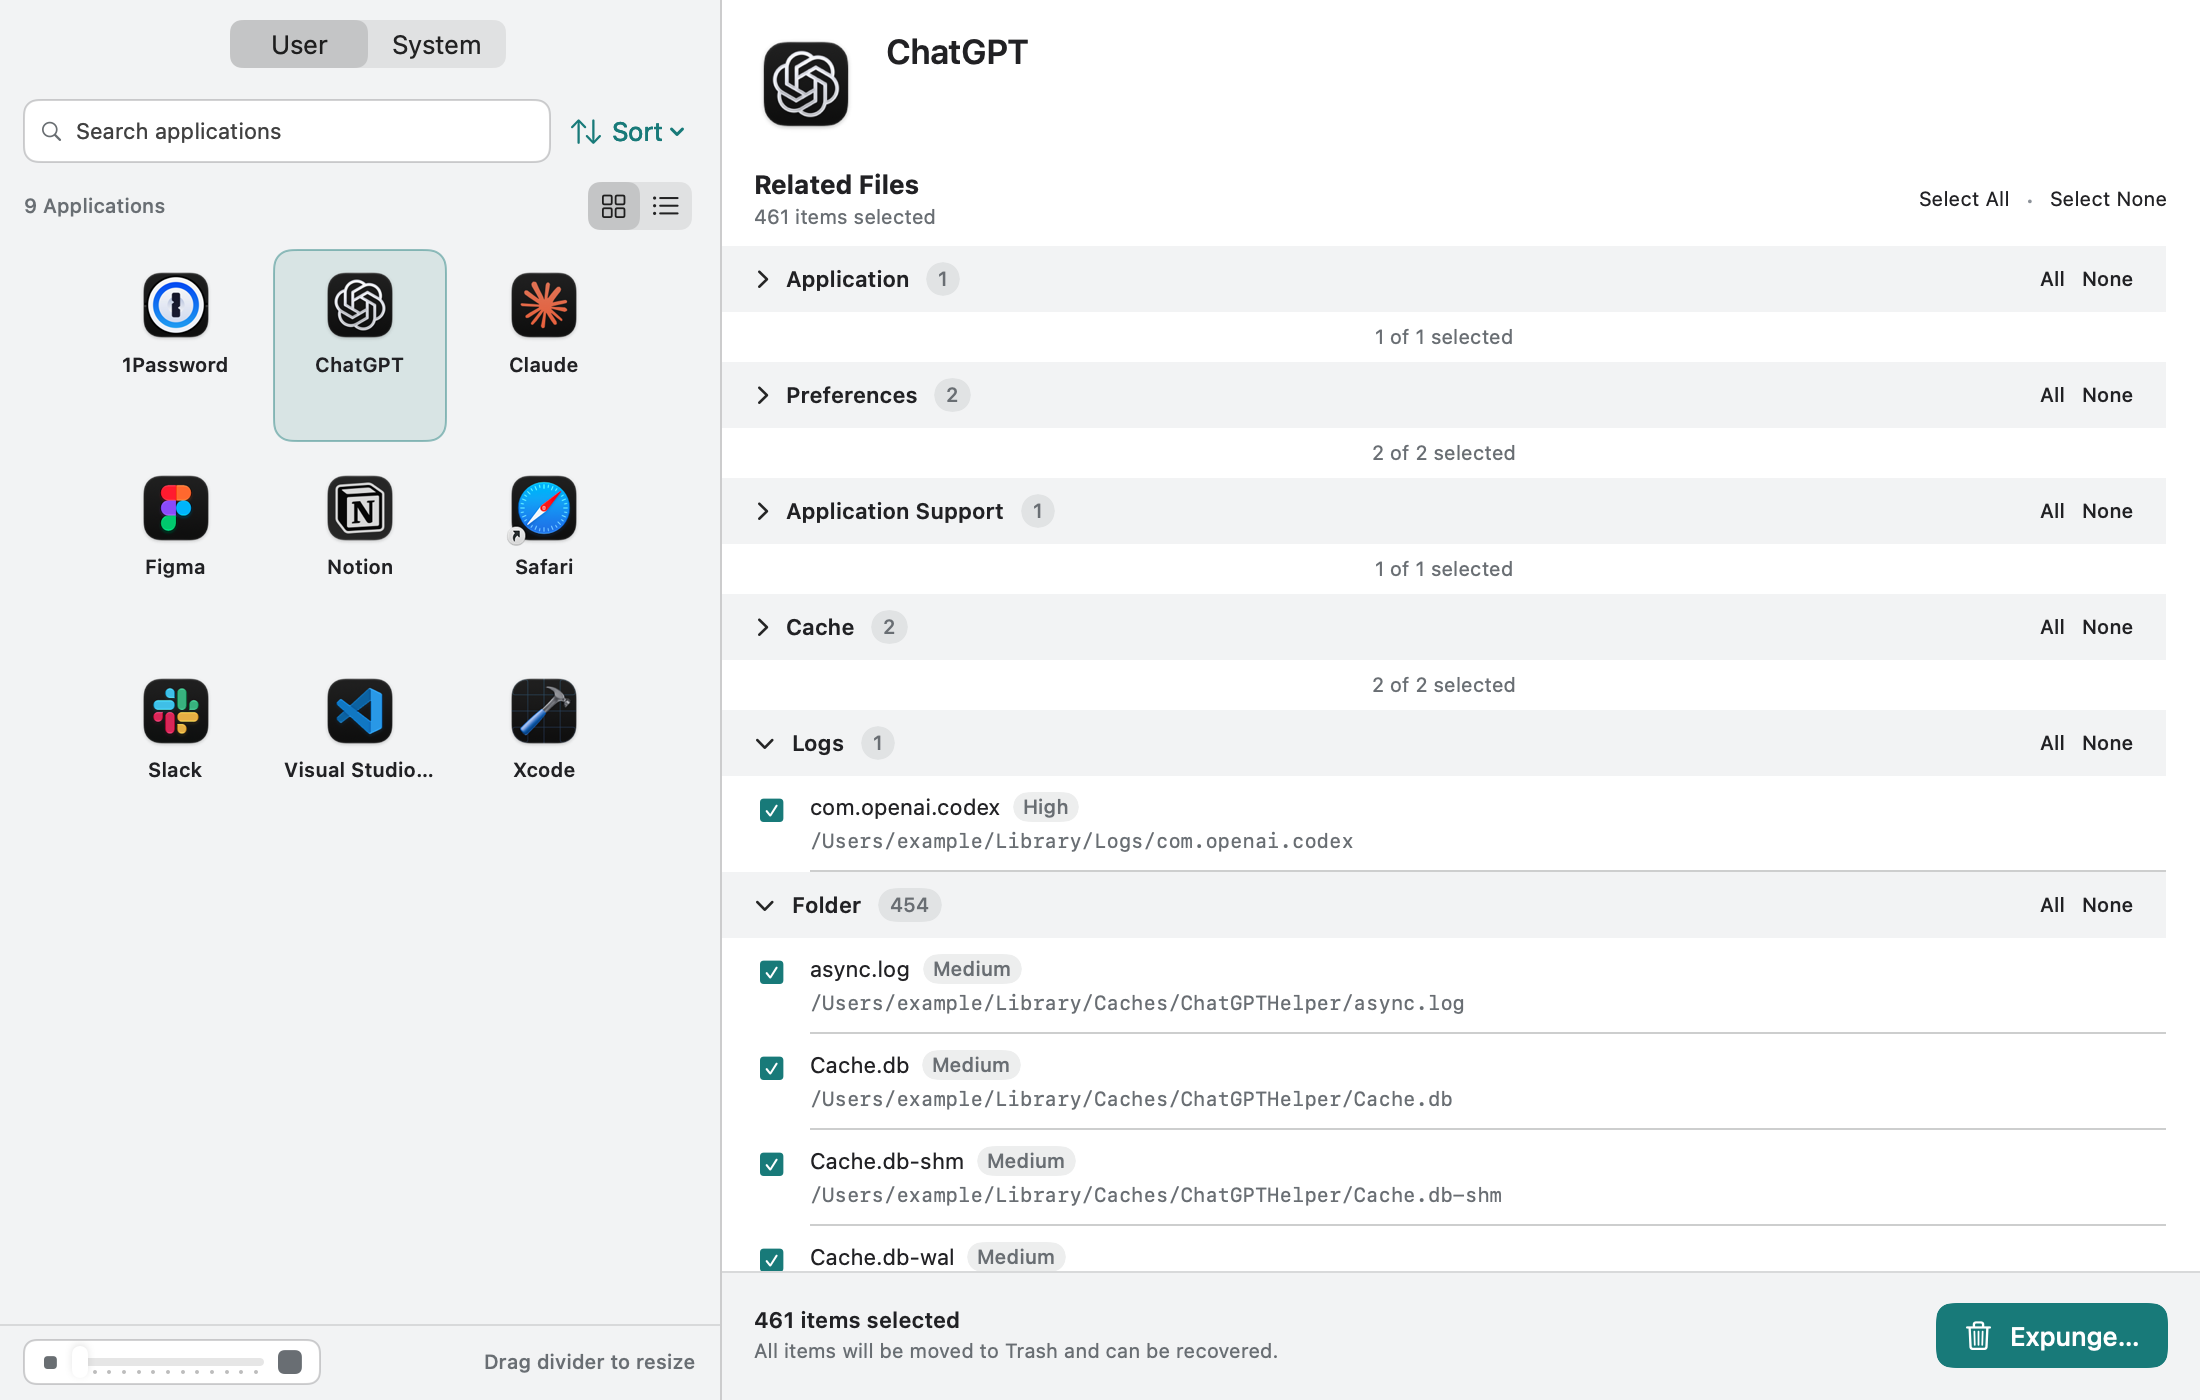Focus the Search applications field
This screenshot has height=1400, width=2200.
[x=287, y=131]
